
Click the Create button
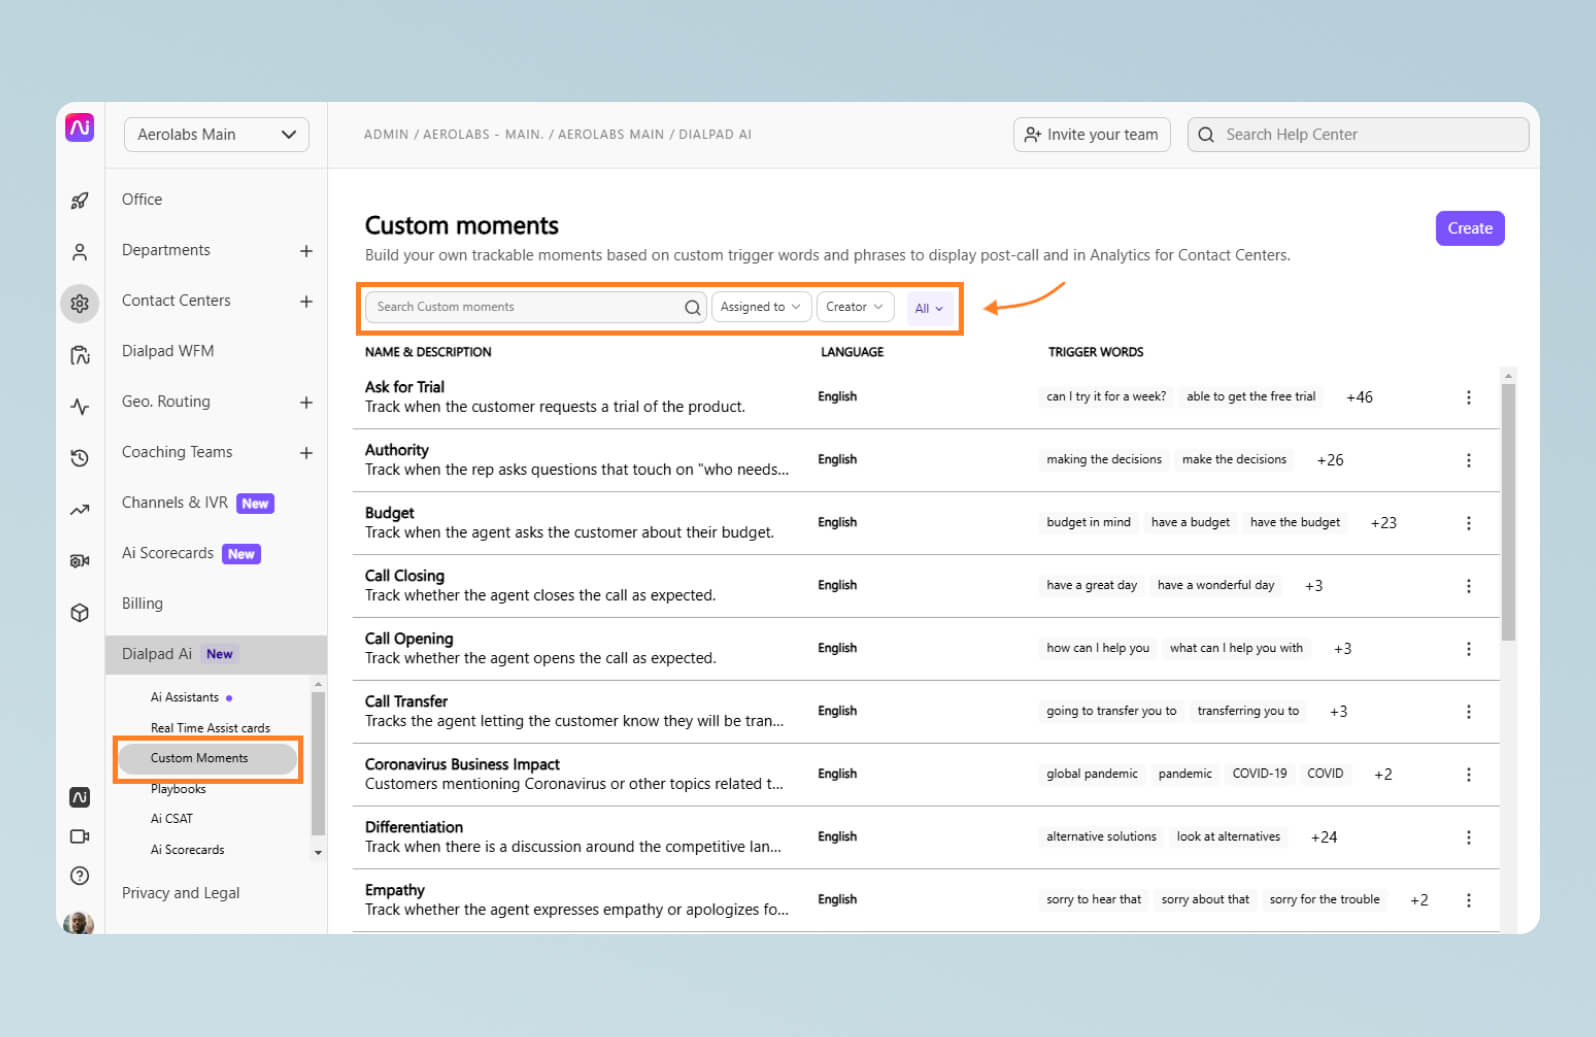(x=1470, y=228)
